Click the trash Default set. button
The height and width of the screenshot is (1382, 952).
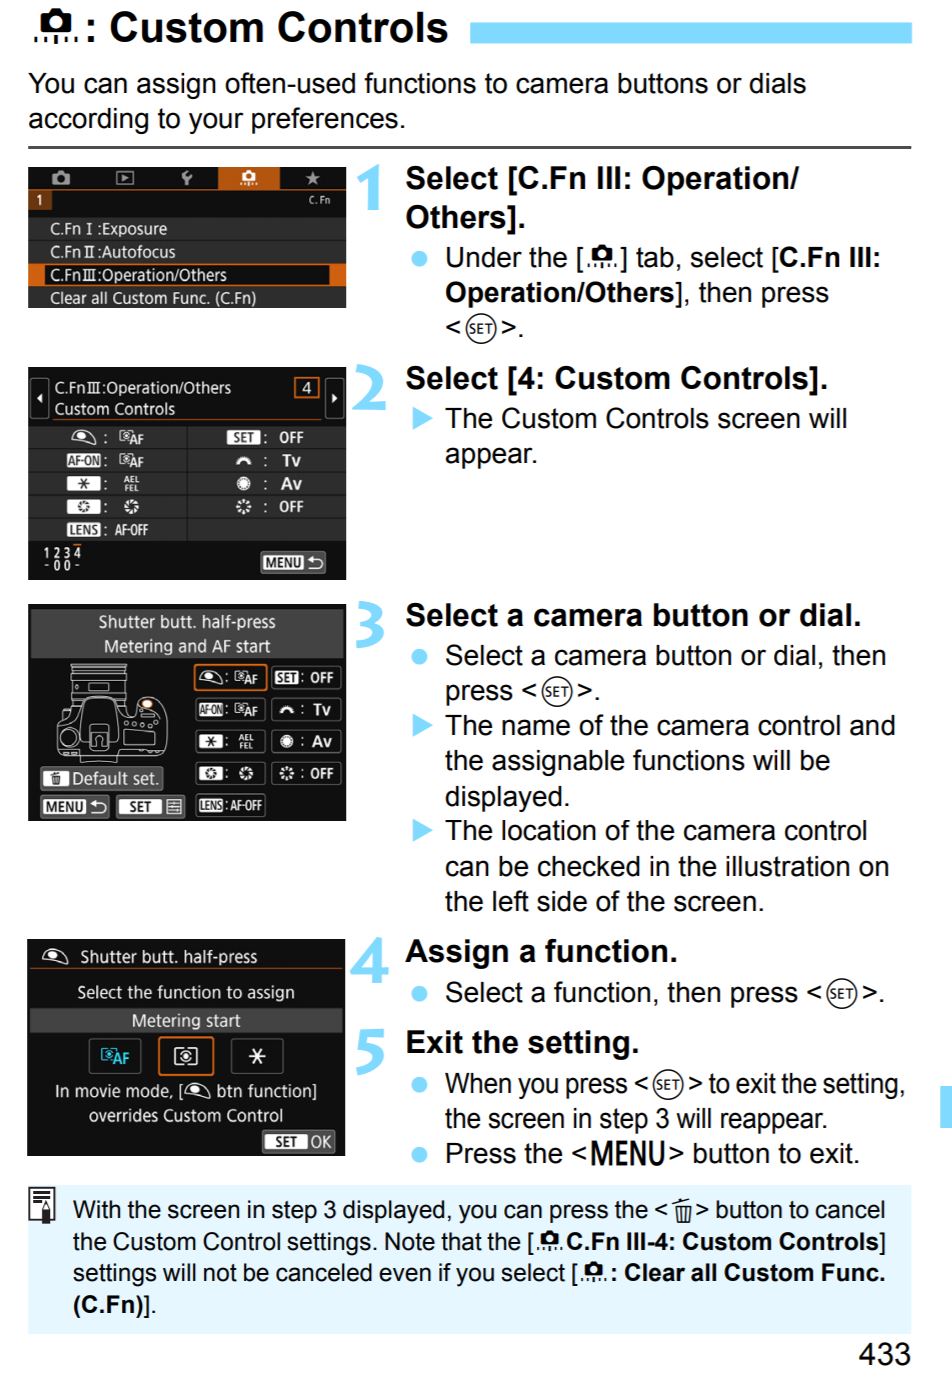[102, 778]
